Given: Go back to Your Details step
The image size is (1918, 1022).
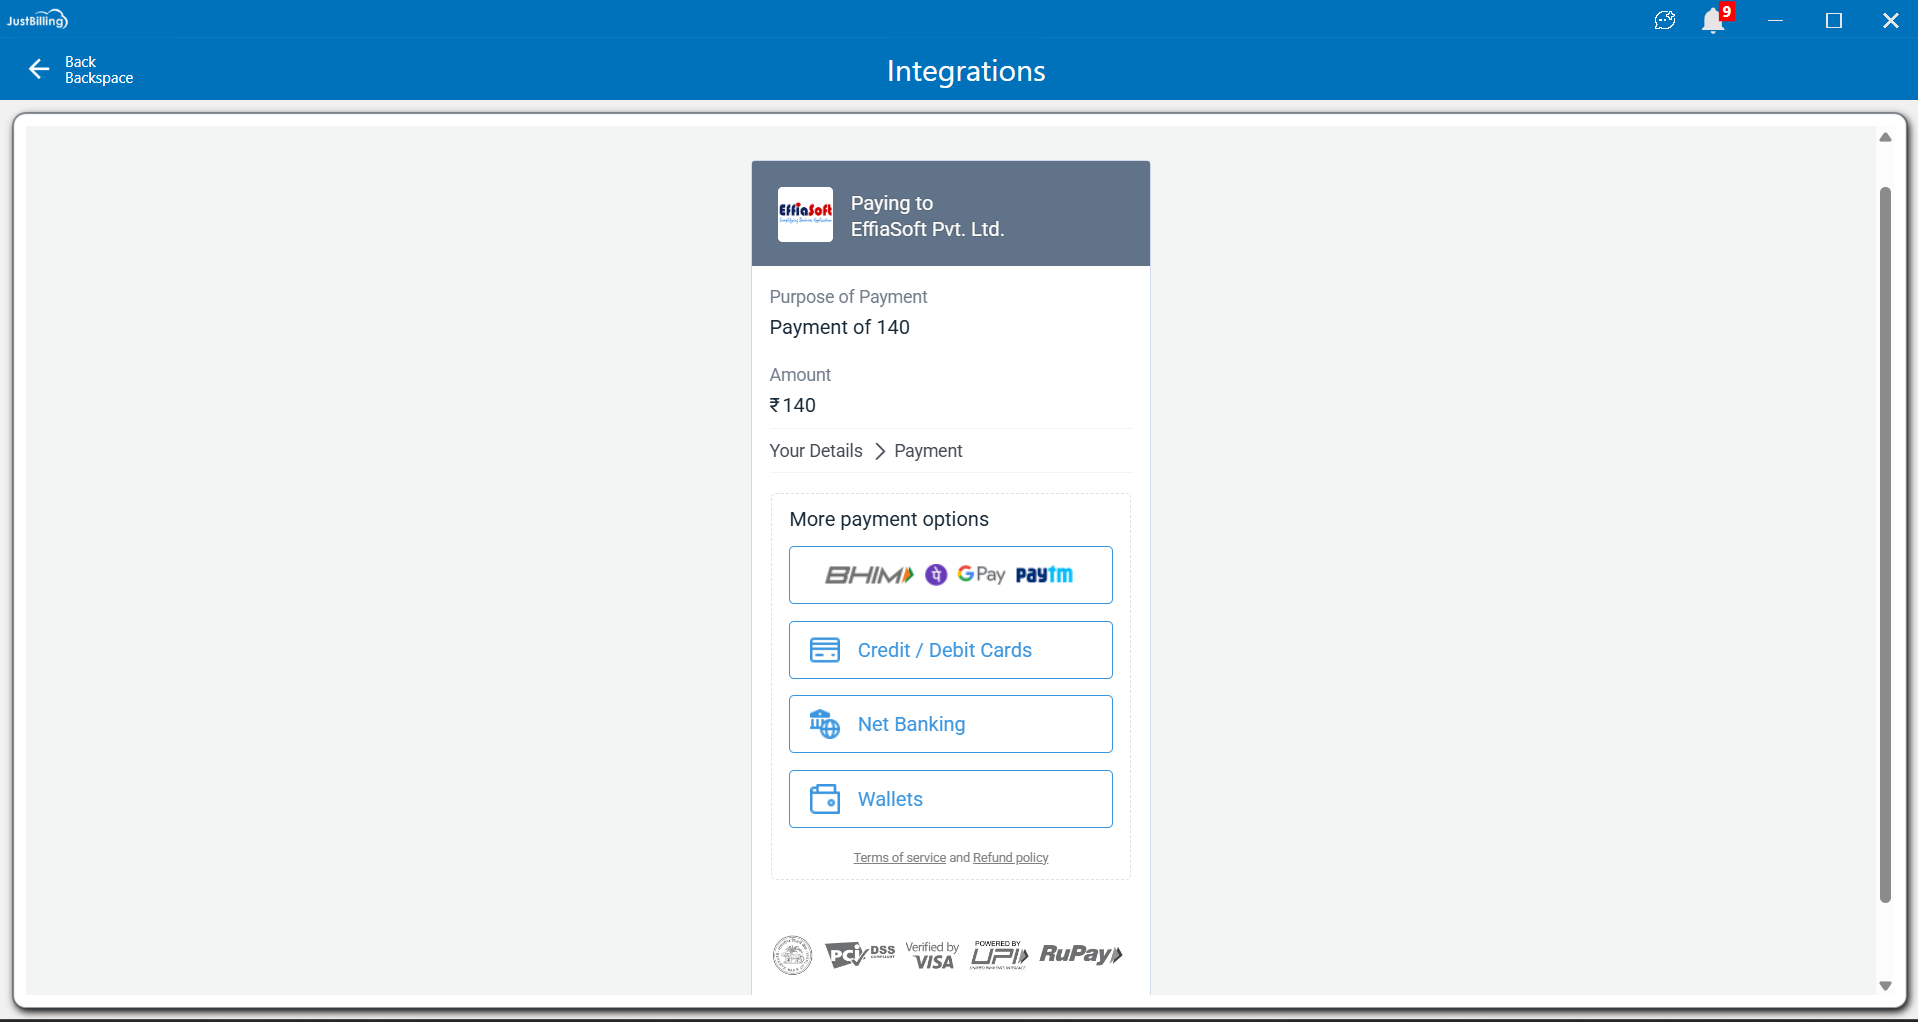Looking at the screenshot, I should pos(816,451).
